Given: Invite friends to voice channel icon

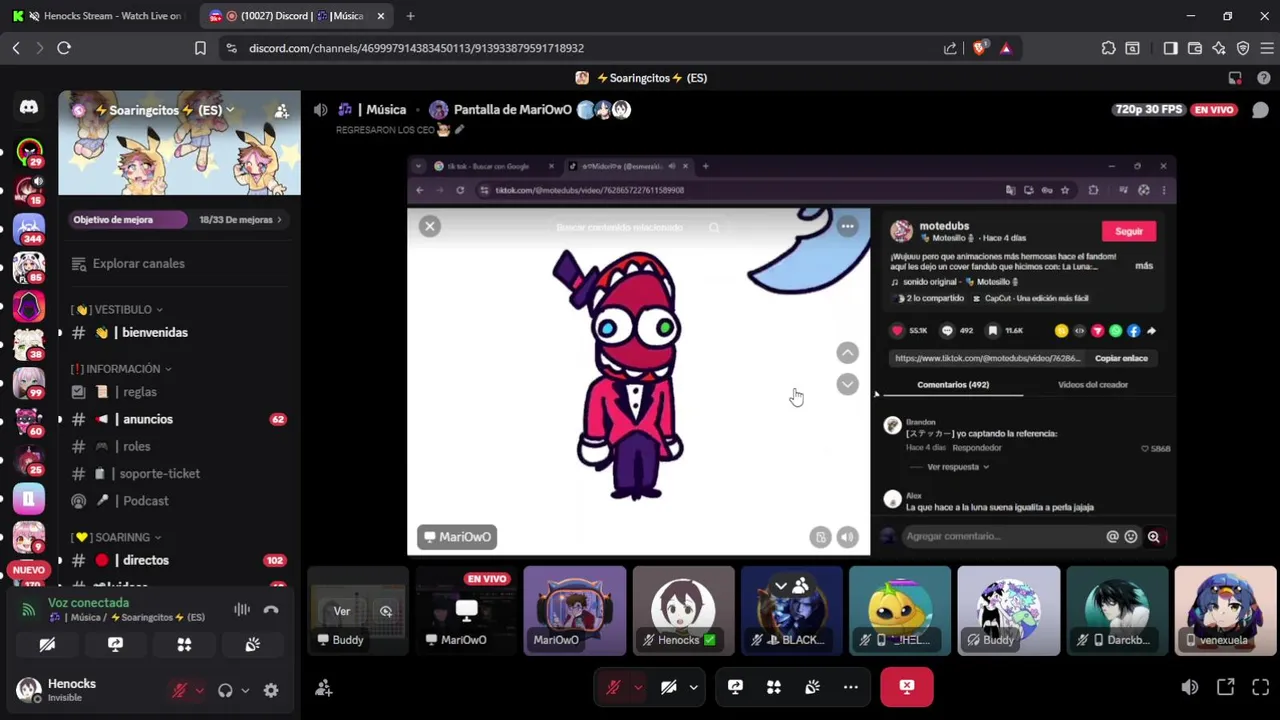Looking at the screenshot, I should tap(323, 688).
